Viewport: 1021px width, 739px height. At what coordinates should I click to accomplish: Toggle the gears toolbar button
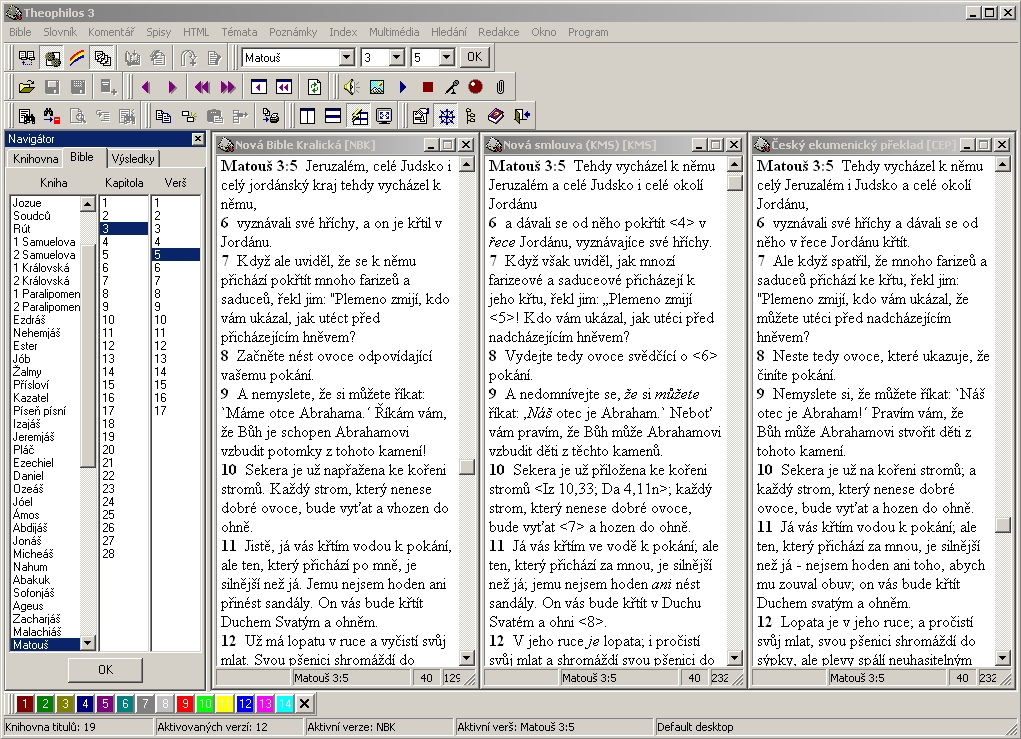(52, 58)
